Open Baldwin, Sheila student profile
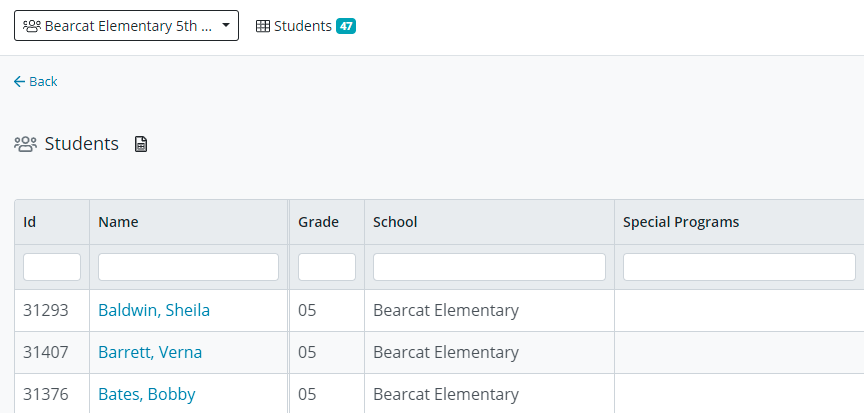 click(x=154, y=310)
